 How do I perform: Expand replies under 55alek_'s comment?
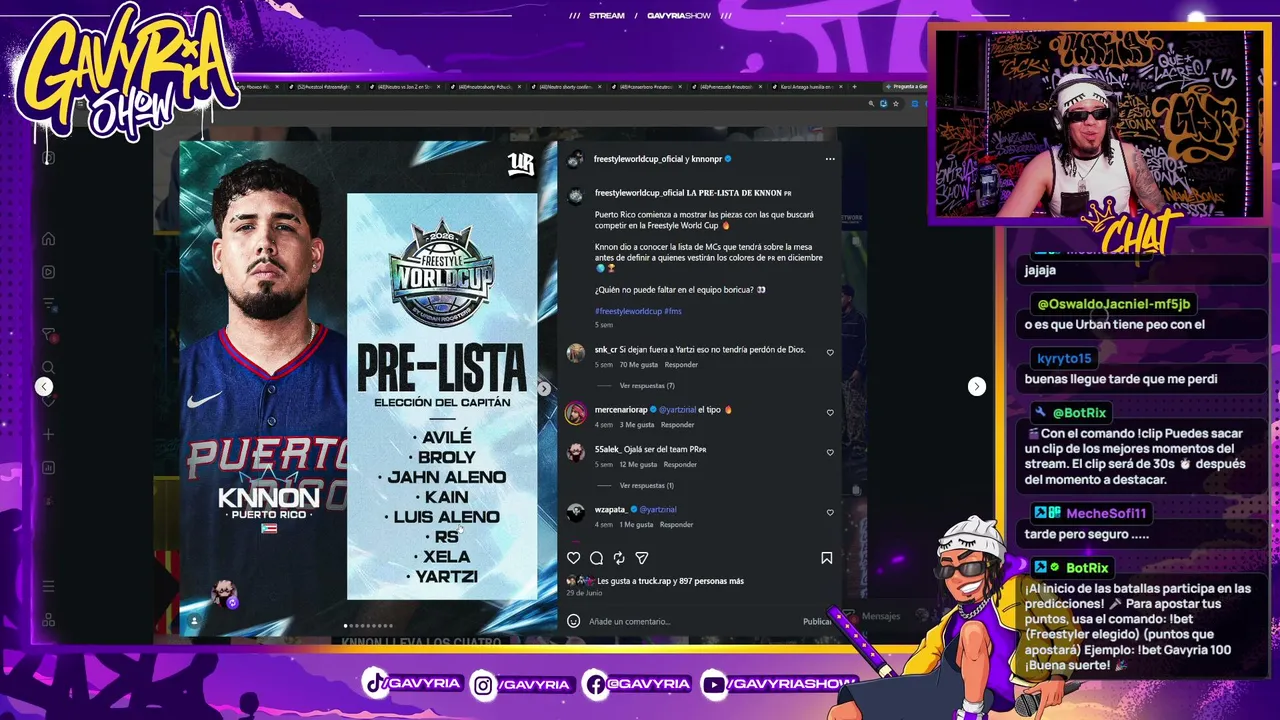(647, 485)
